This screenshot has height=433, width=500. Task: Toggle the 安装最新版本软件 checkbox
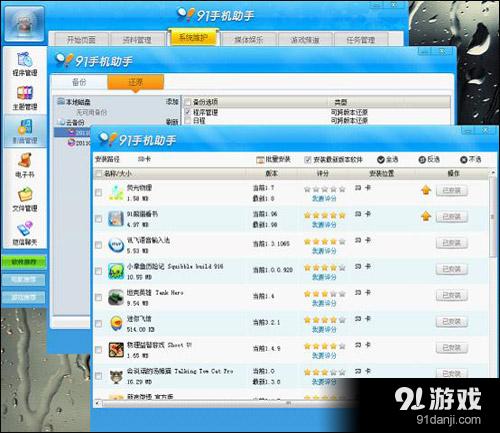pos(307,160)
